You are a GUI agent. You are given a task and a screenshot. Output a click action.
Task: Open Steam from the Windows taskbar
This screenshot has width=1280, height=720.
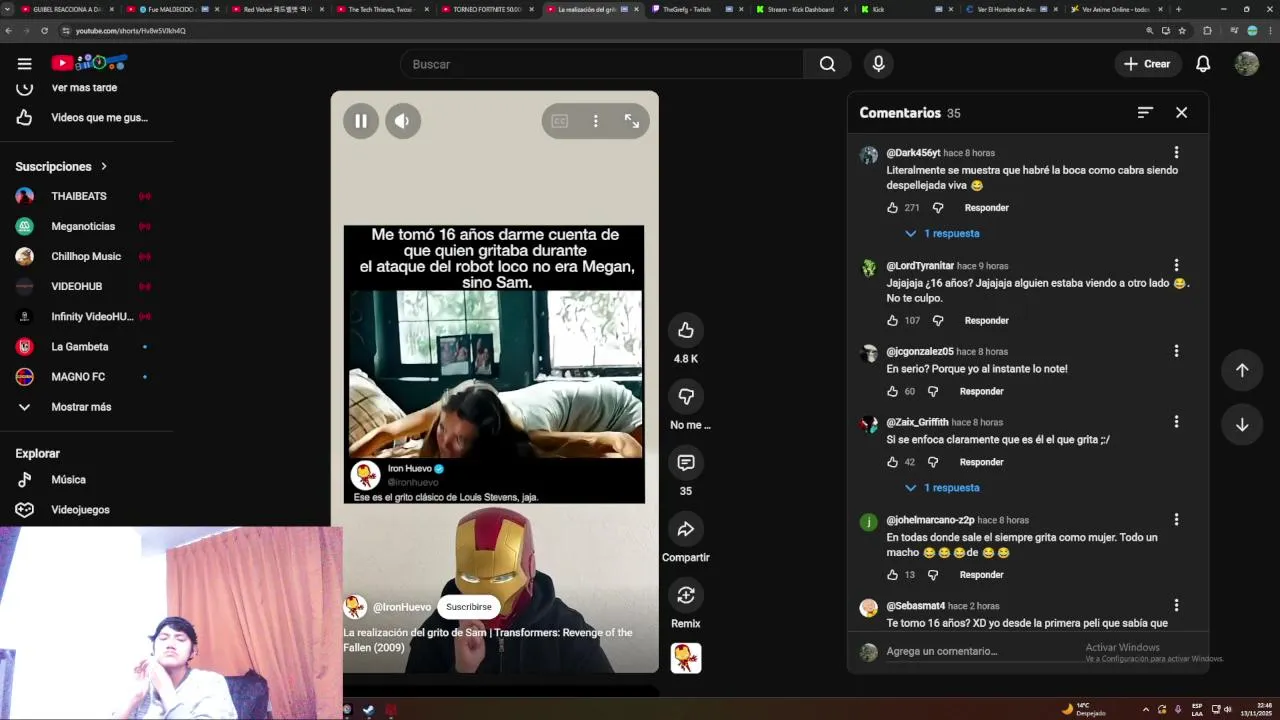coord(368,710)
